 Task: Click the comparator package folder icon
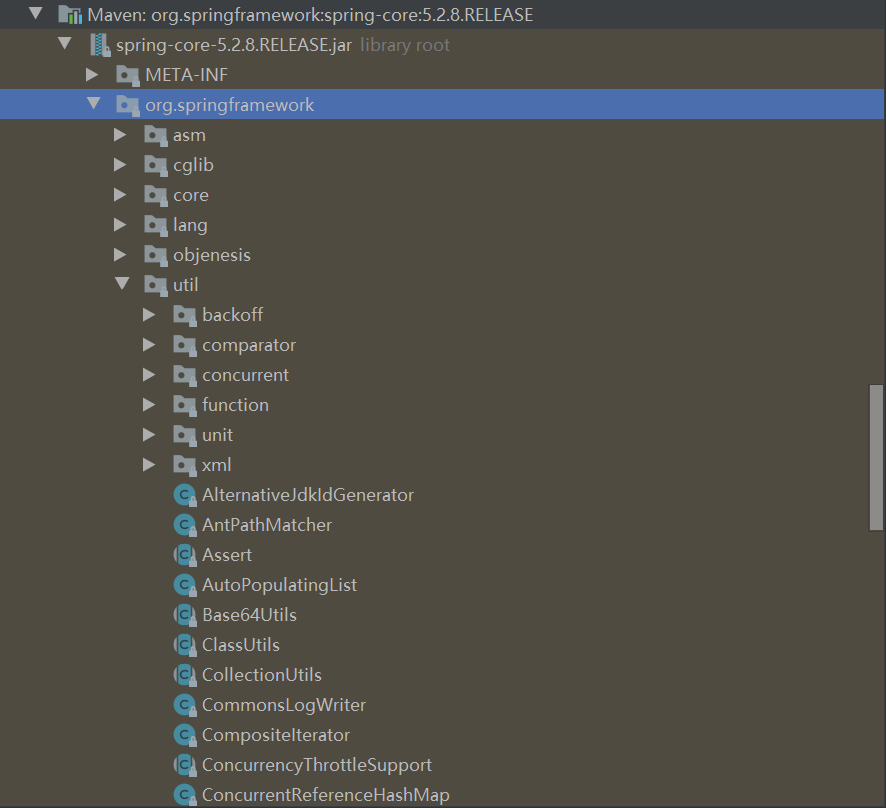[x=185, y=345]
